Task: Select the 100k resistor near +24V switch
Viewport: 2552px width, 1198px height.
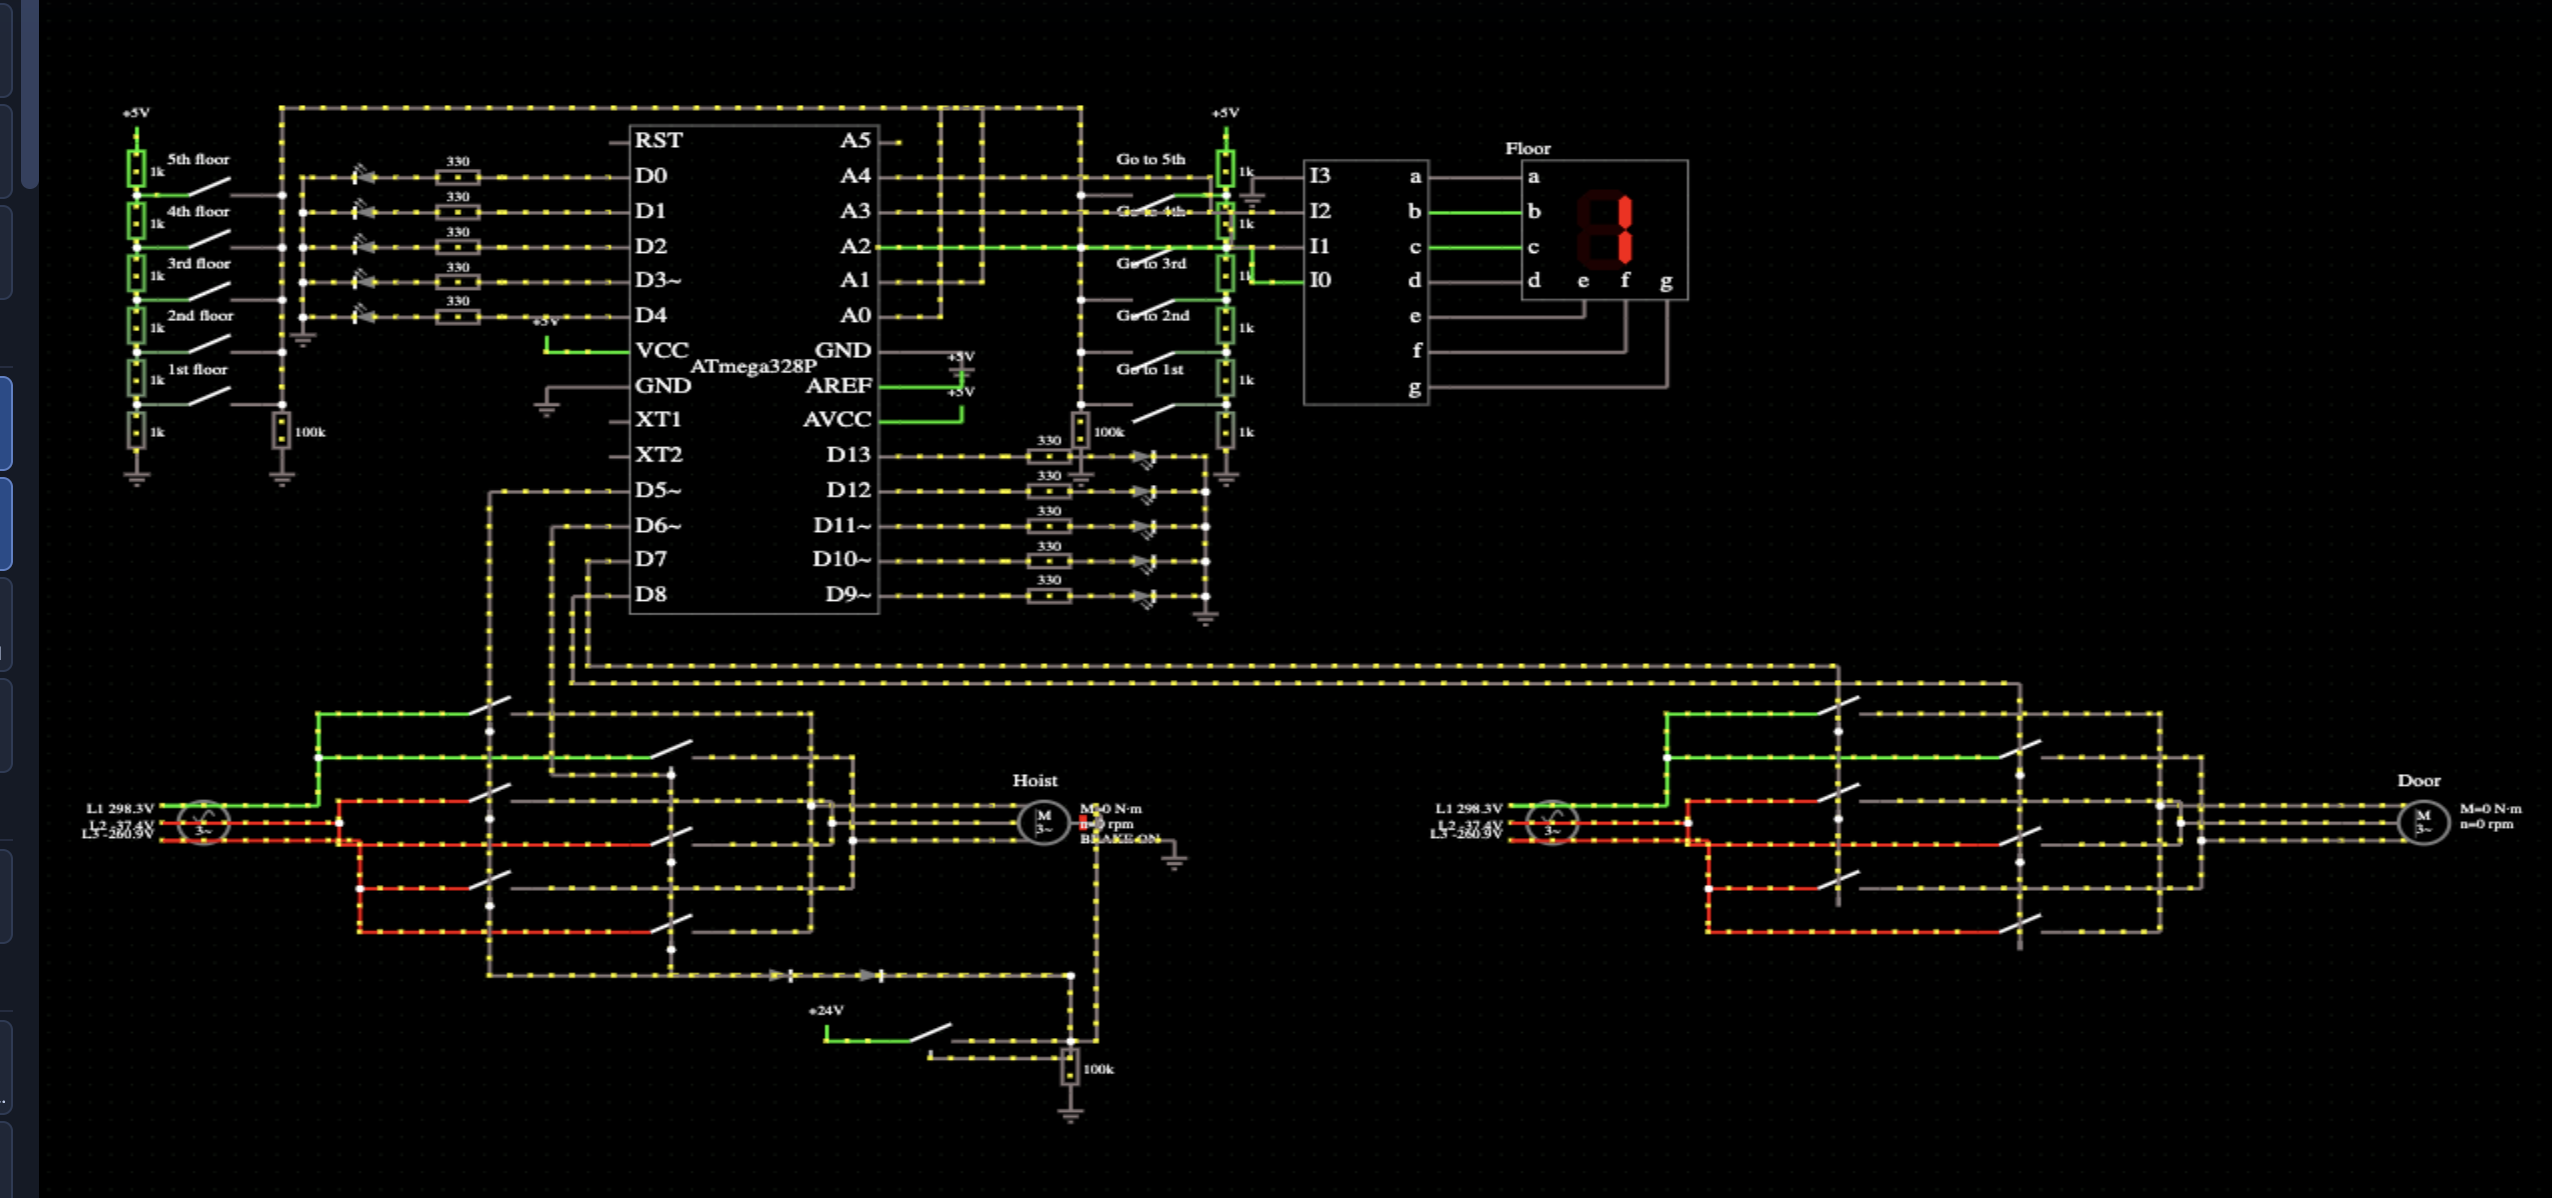Action: click(1070, 1067)
